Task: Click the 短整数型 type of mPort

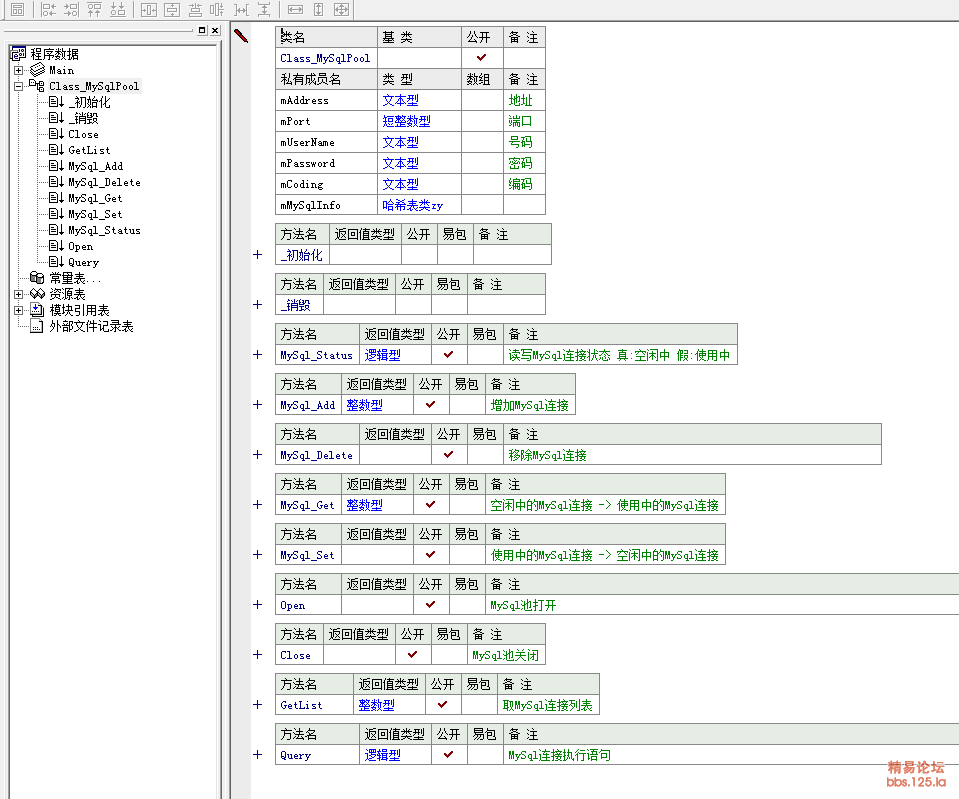Action: [406, 121]
